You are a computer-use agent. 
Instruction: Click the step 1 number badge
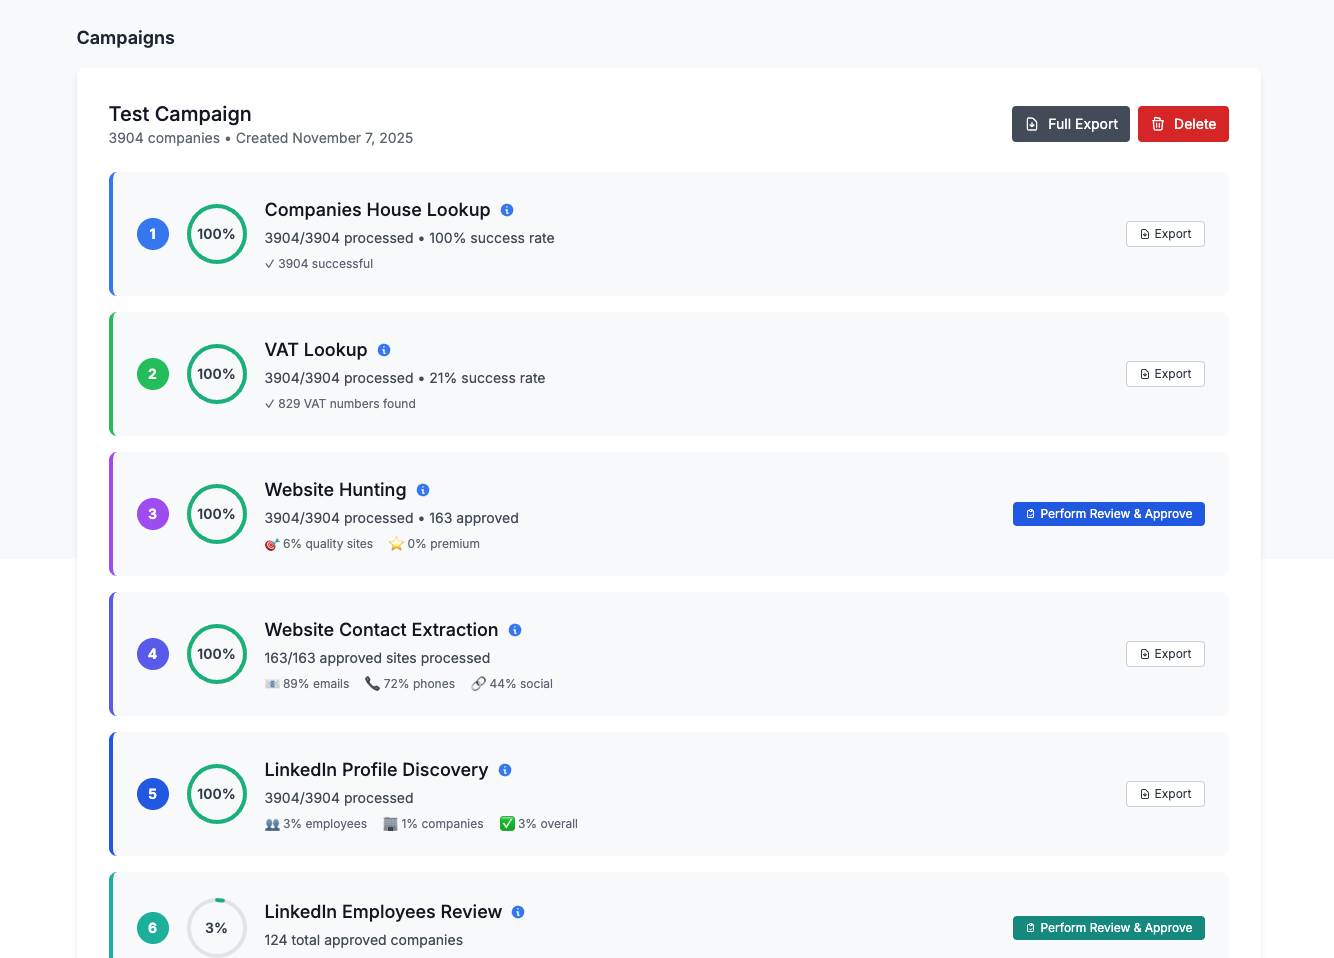coord(153,234)
